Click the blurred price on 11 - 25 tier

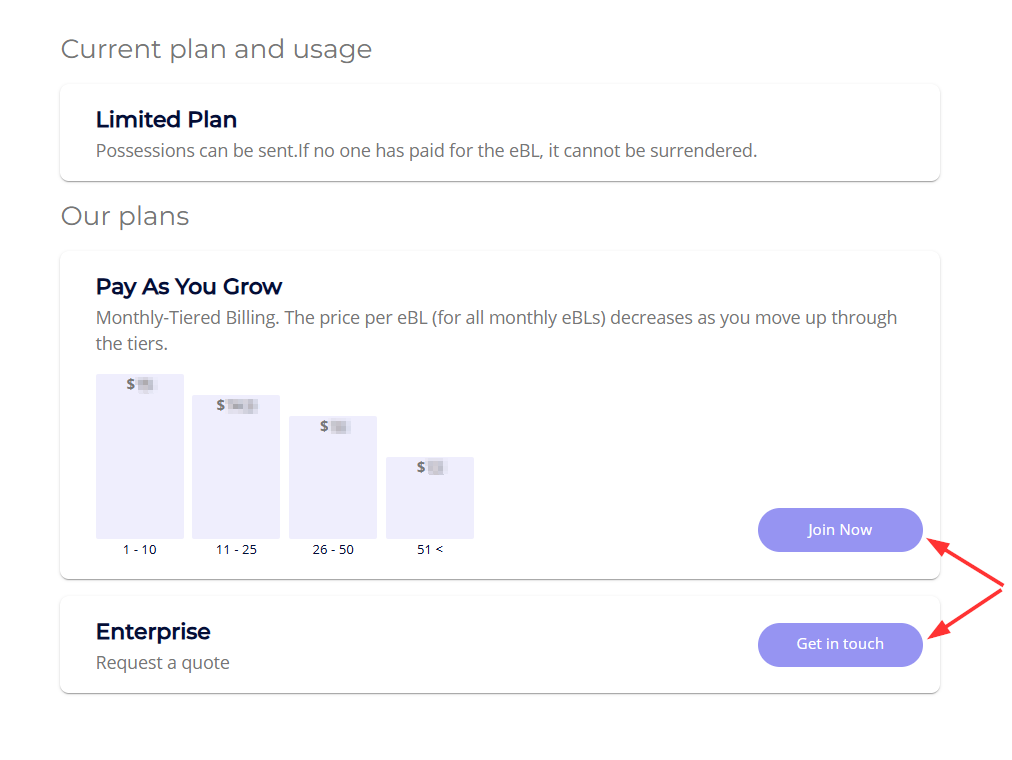tap(238, 405)
